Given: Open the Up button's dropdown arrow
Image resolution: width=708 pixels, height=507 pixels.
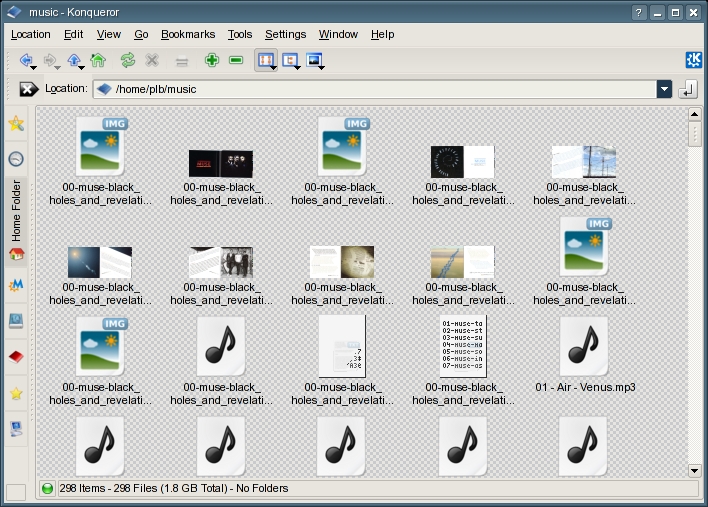Looking at the screenshot, I should [82, 68].
